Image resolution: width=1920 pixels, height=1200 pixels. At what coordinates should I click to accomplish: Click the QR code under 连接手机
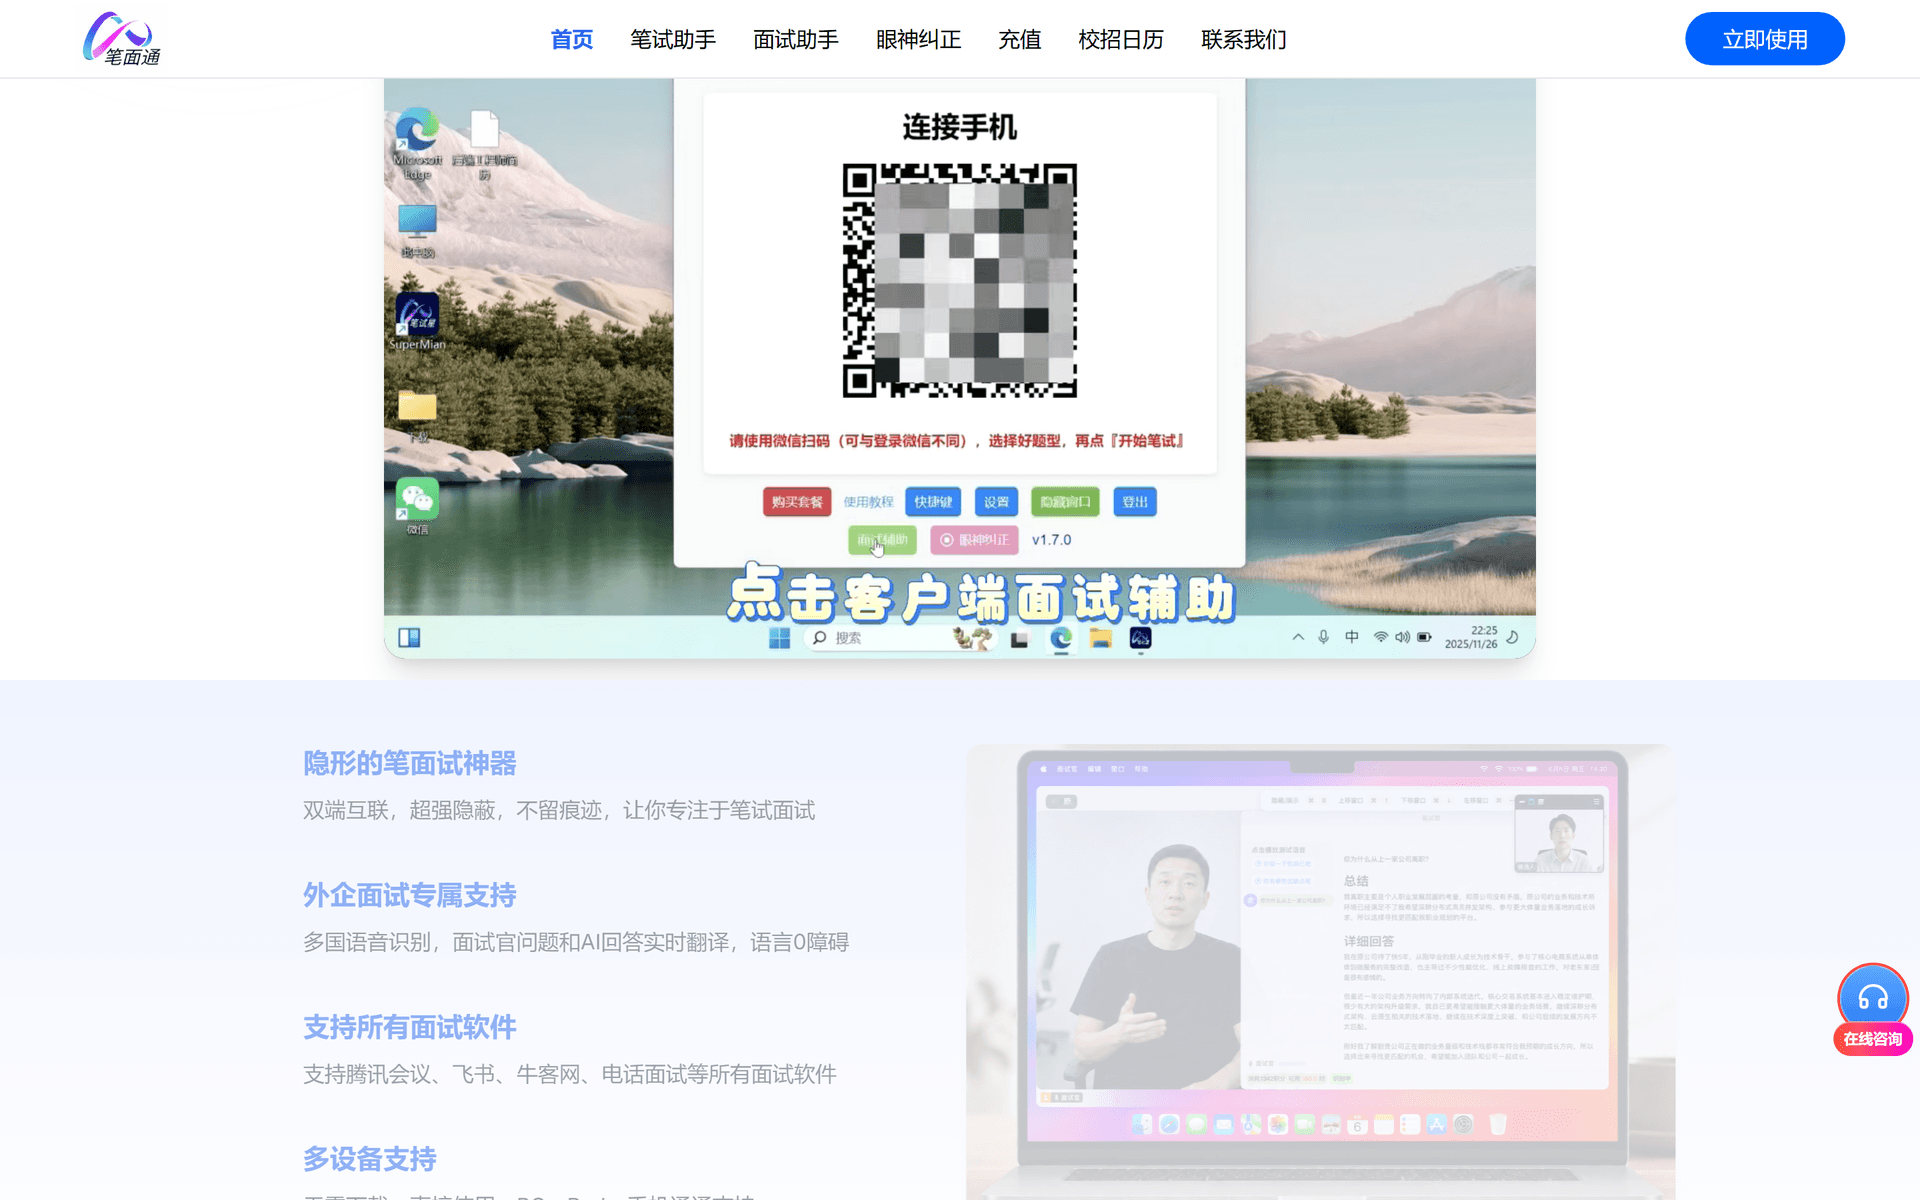(x=960, y=281)
